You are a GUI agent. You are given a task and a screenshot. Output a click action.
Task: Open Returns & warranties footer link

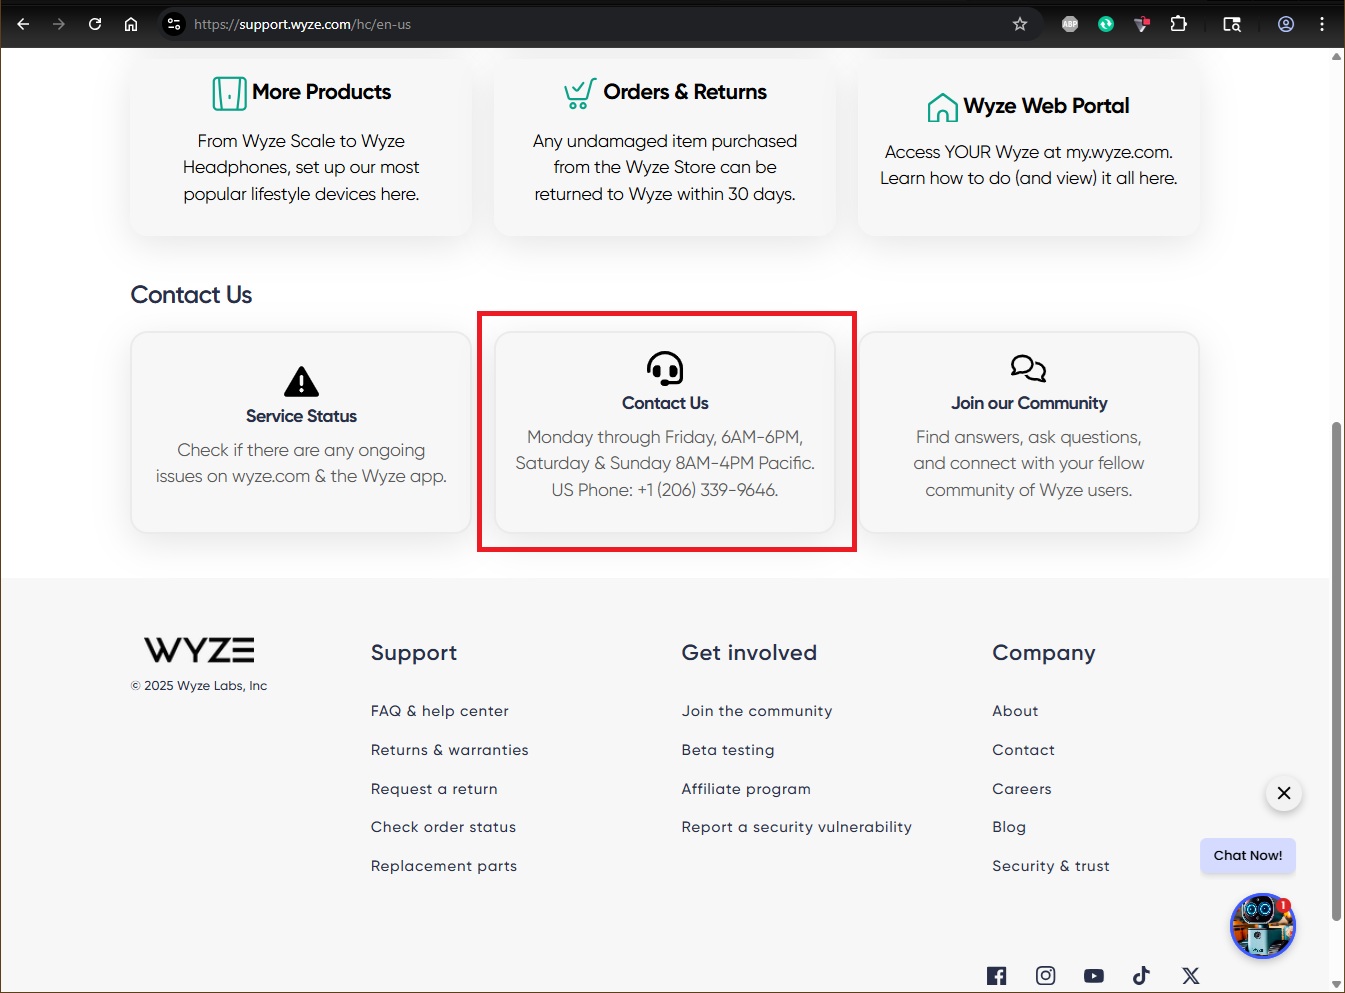pyautogui.click(x=450, y=750)
